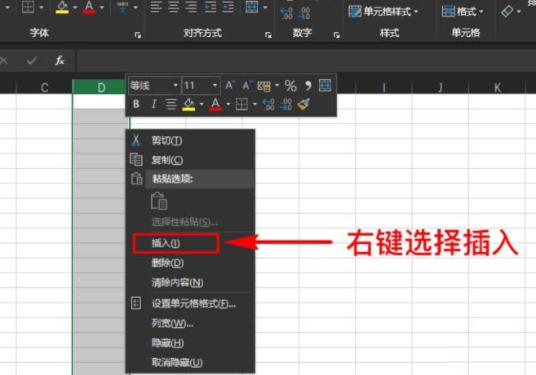The width and height of the screenshot is (536, 375).
Task: Click the fx insert function icon
Action: (x=59, y=61)
